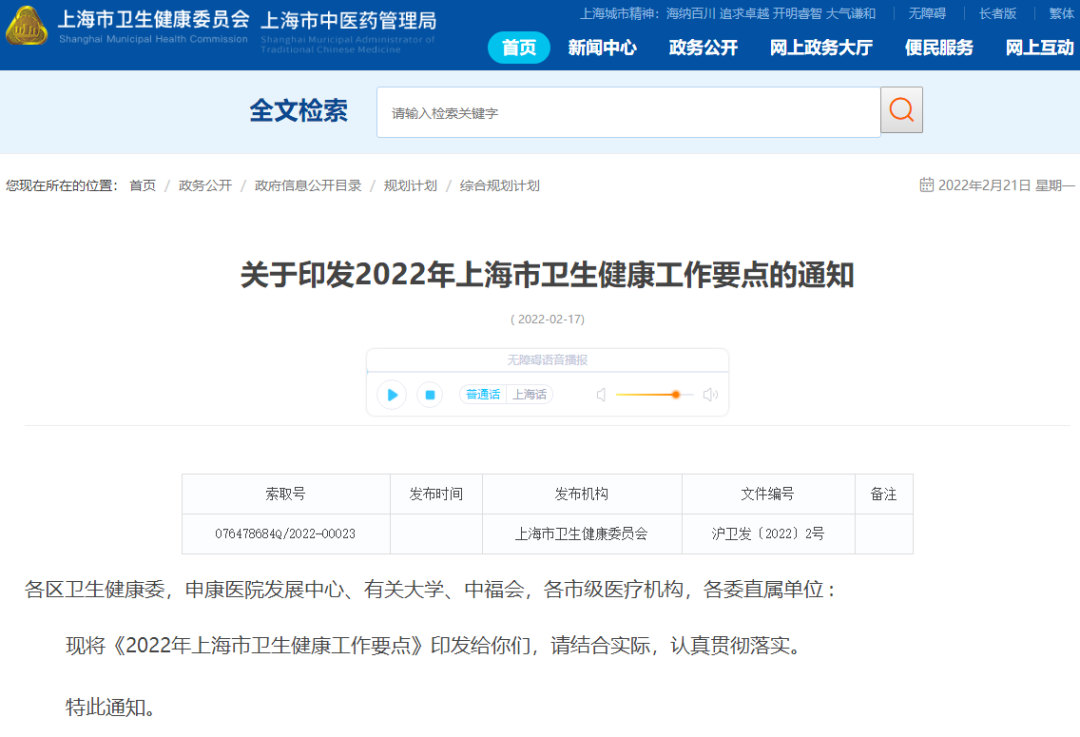The image size is (1080, 737).
Task: Switch to the 新闻中心 tab
Action: tap(603, 47)
